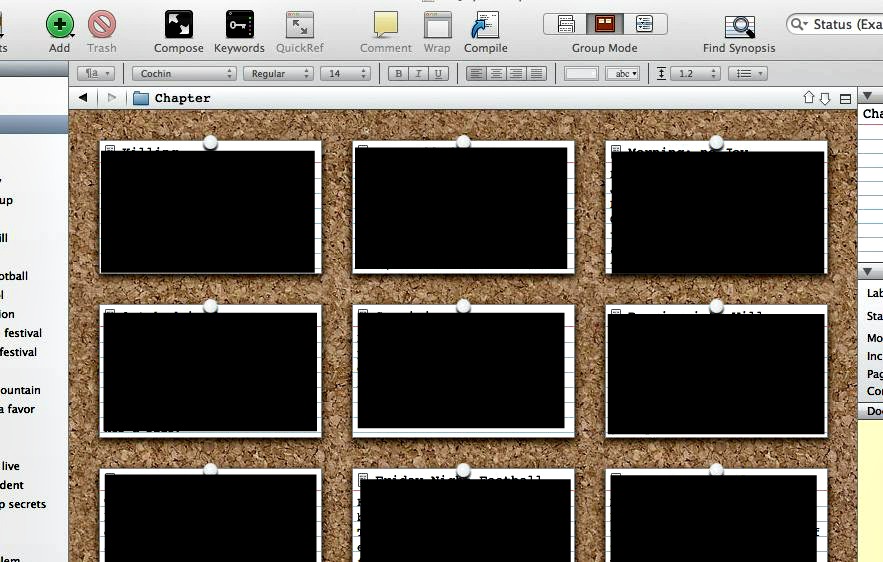This screenshot has height=562, width=883.
Task: Go back with the left navigation arrow
Action: [x=83, y=97]
